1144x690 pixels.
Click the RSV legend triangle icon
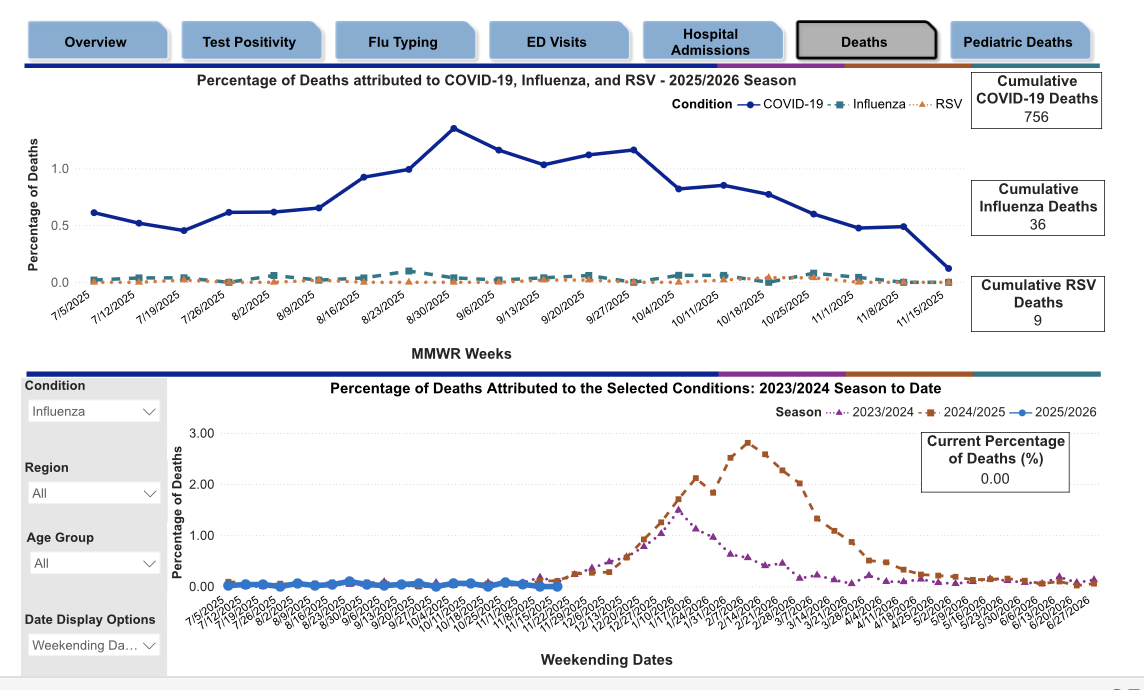coord(921,104)
